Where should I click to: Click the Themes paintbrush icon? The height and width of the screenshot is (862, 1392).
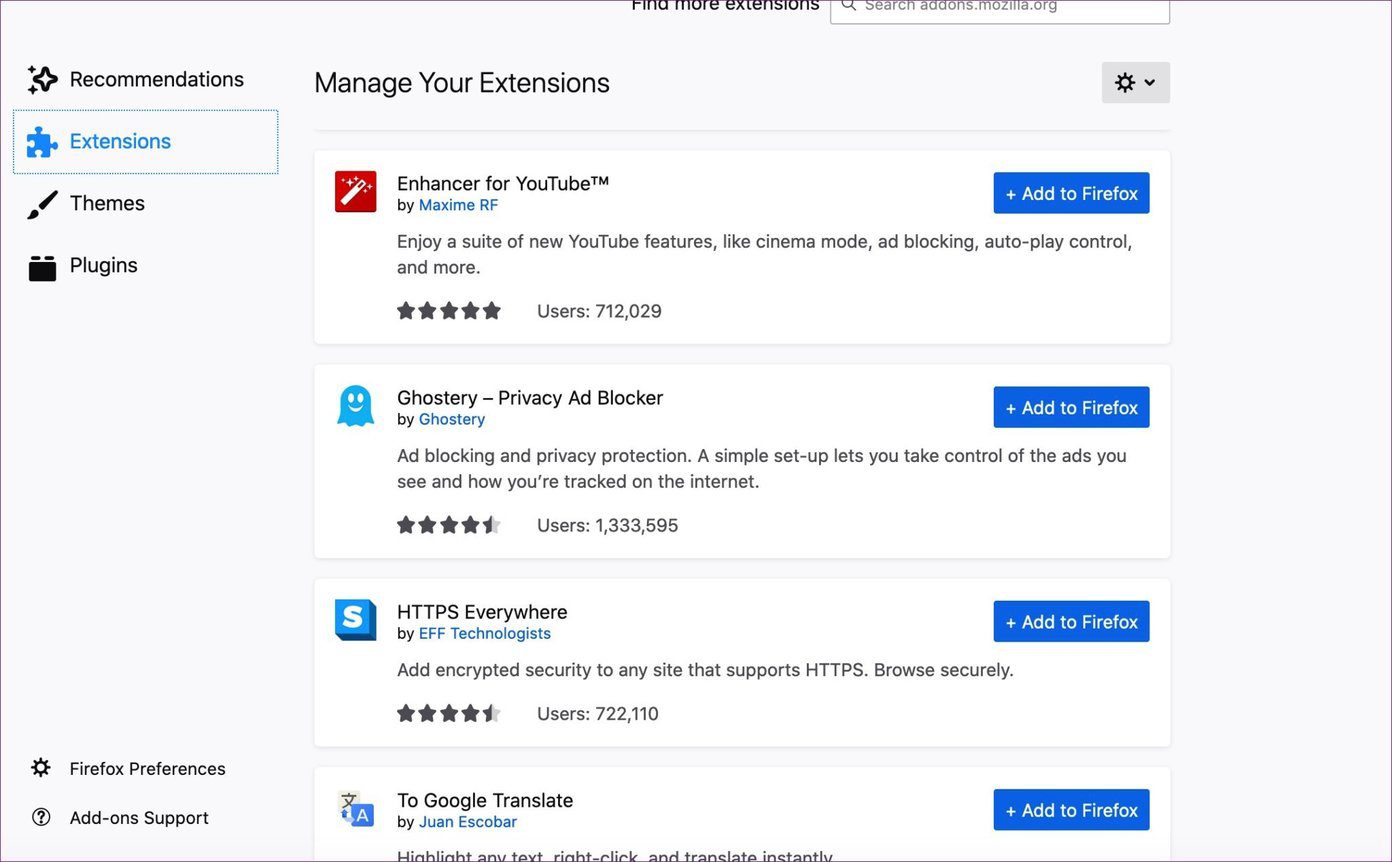tap(42, 204)
